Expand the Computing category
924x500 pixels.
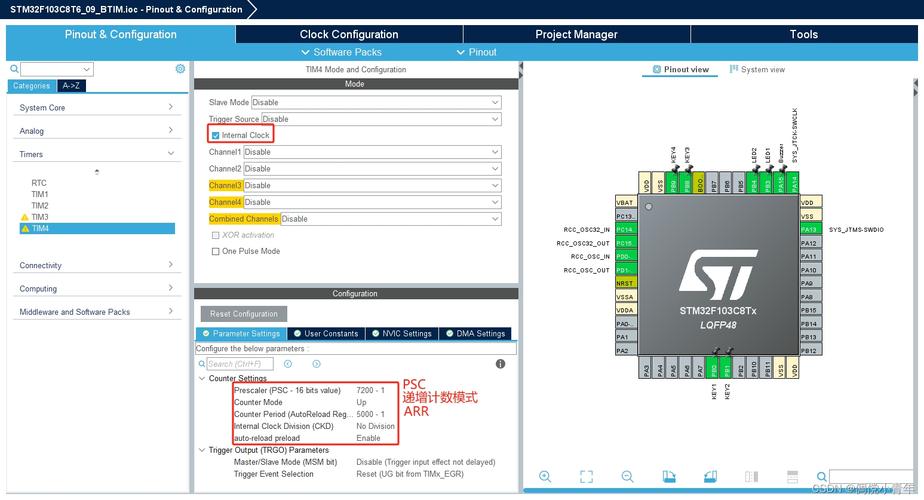[96, 288]
